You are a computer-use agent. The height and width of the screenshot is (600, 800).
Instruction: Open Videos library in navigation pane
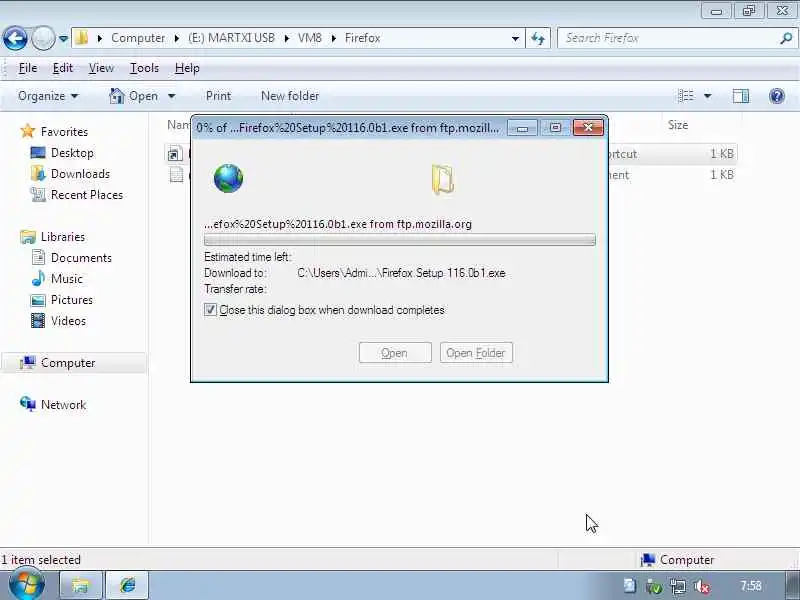tap(68, 321)
